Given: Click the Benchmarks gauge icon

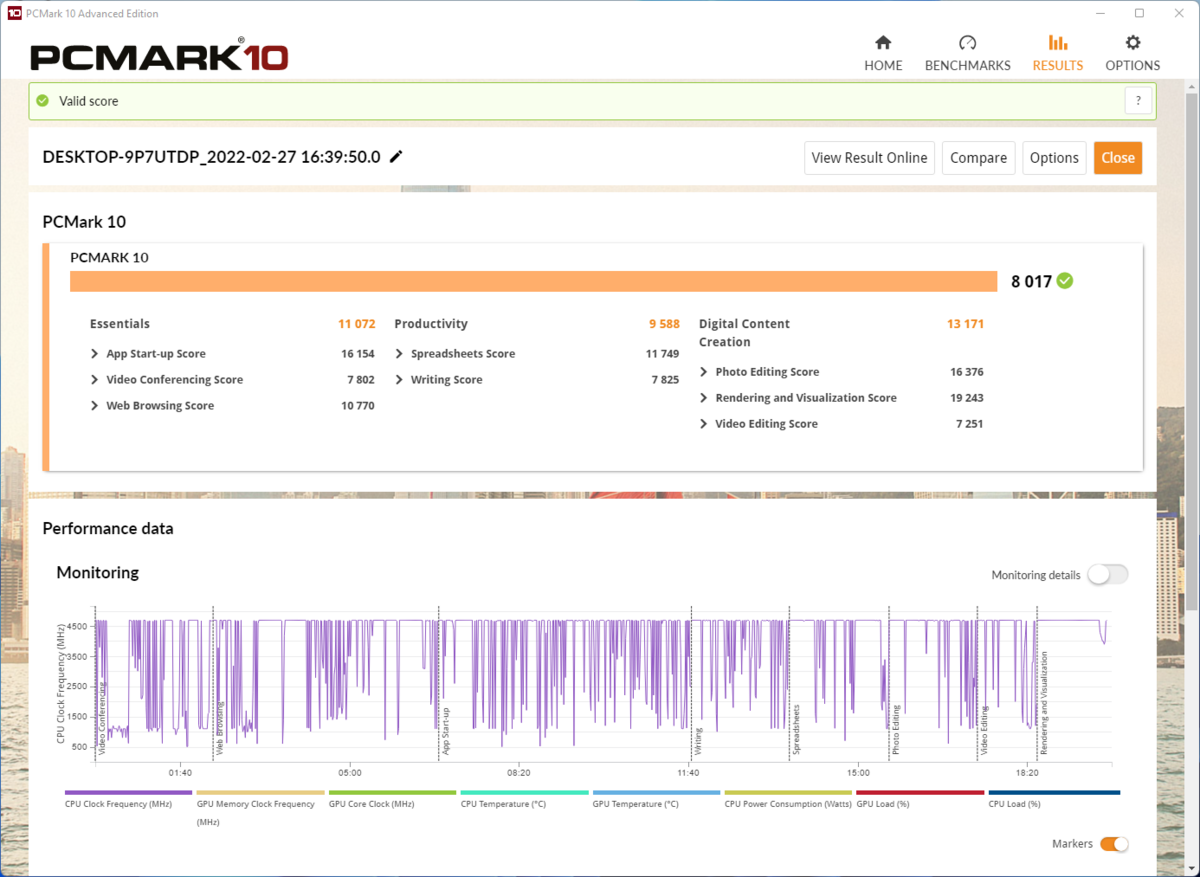Looking at the screenshot, I should pyautogui.click(x=967, y=43).
